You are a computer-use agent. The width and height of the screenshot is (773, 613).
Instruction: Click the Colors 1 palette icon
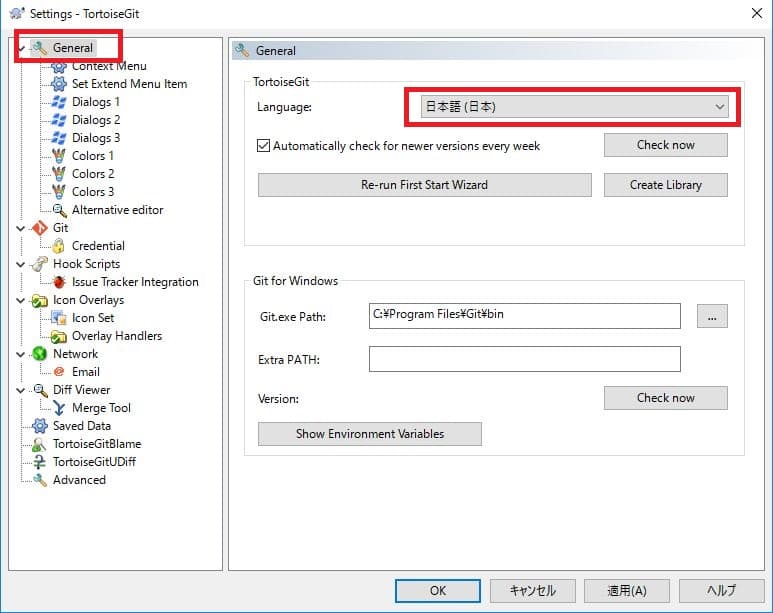[x=59, y=156]
